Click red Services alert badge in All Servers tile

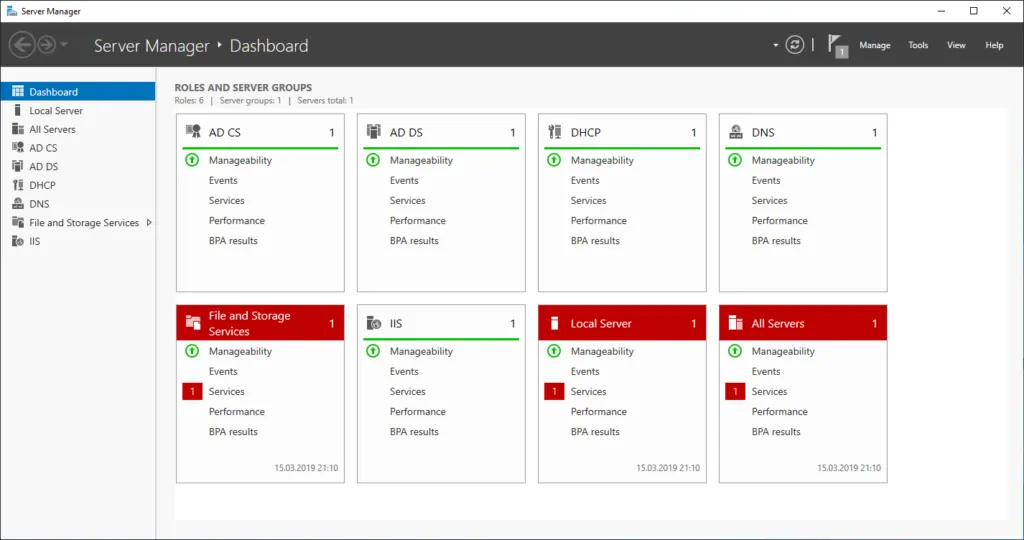tap(735, 391)
